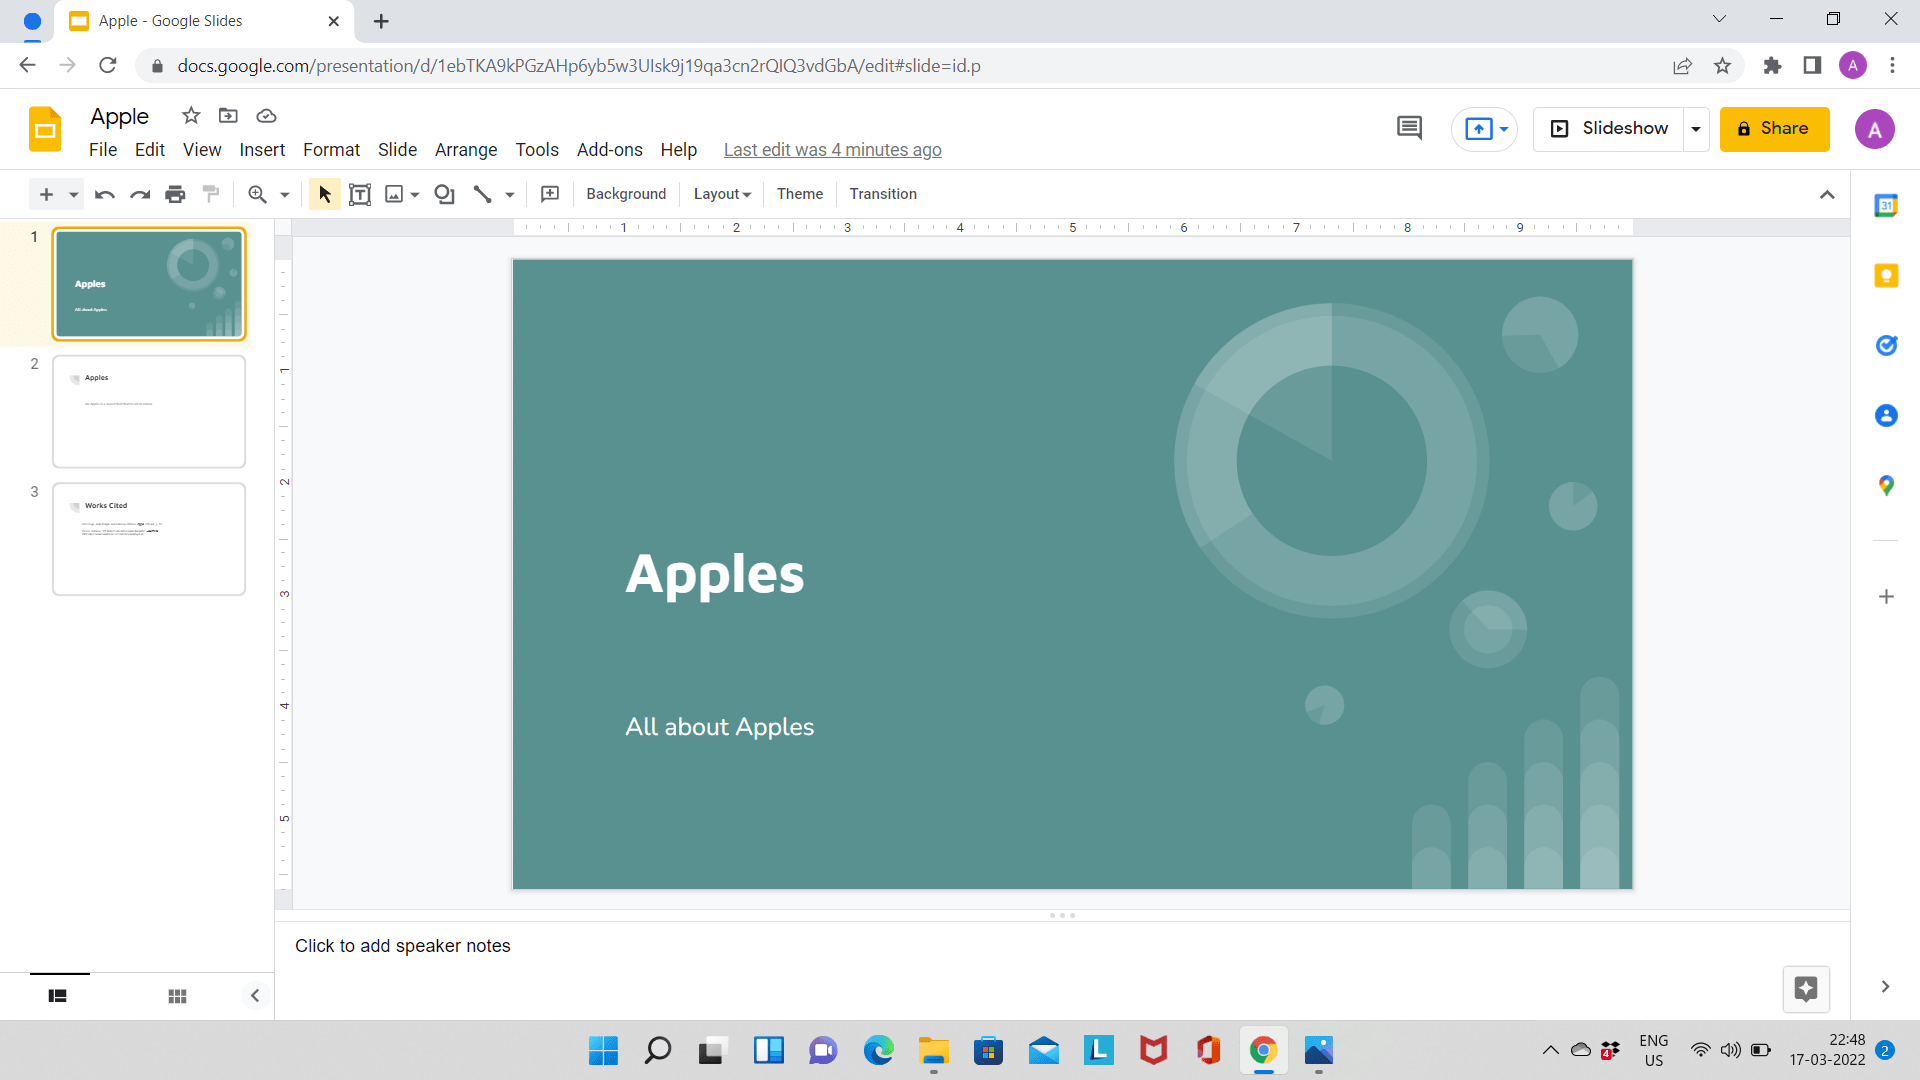Screen dimensions: 1920x1080
Task: Click the comment icon button
Action: click(x=1410, y=128)
